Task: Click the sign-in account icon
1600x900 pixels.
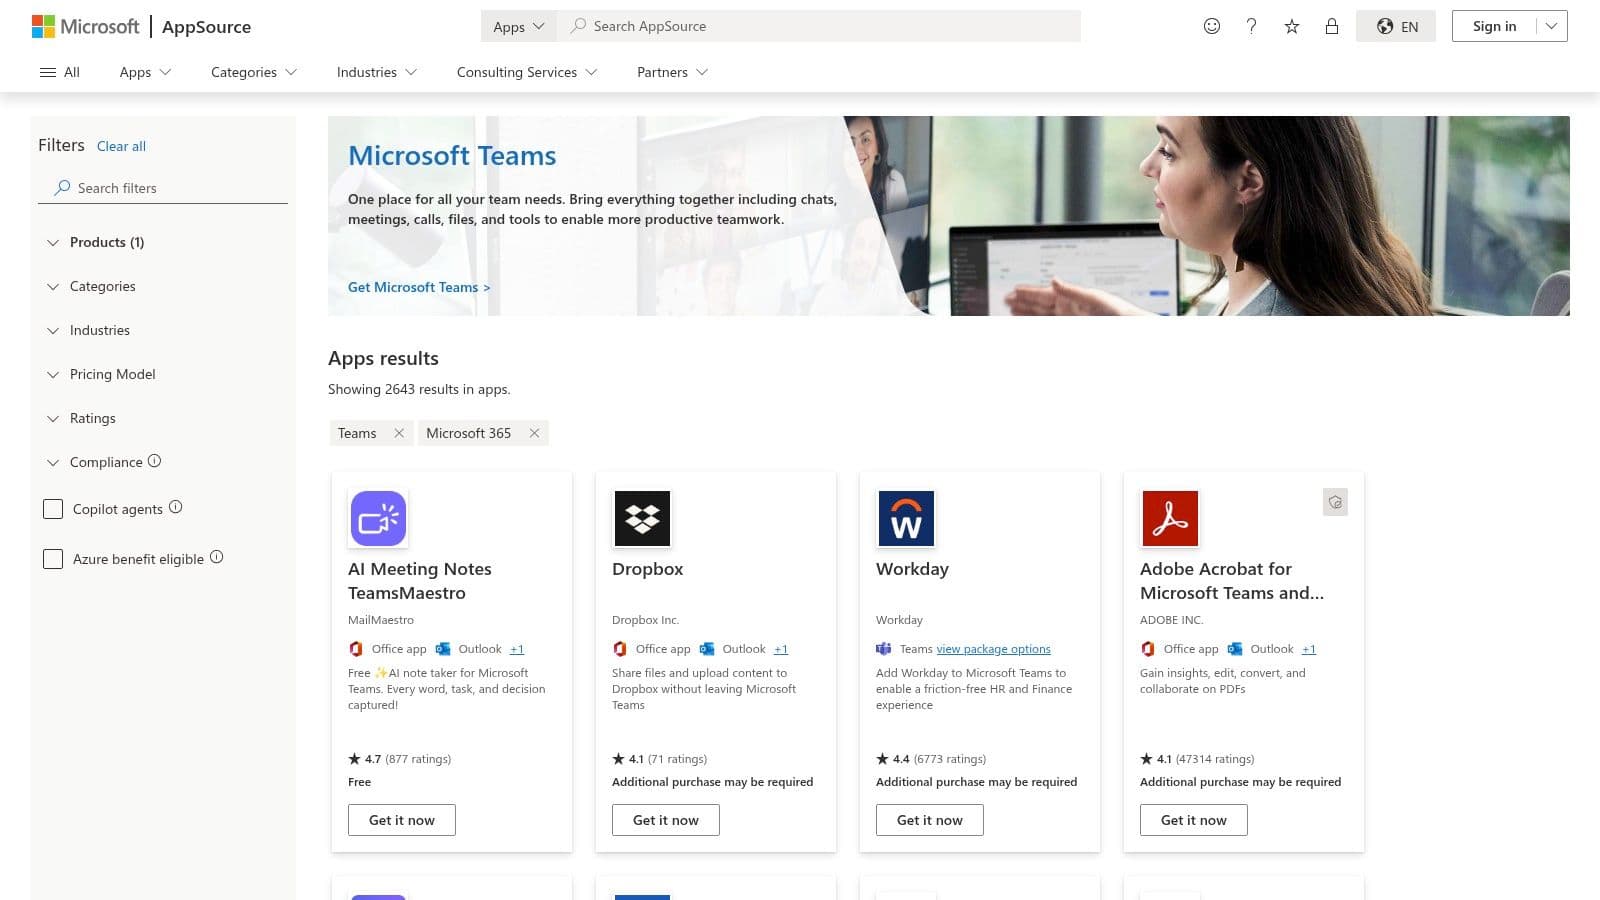Action: (1331, 26)
